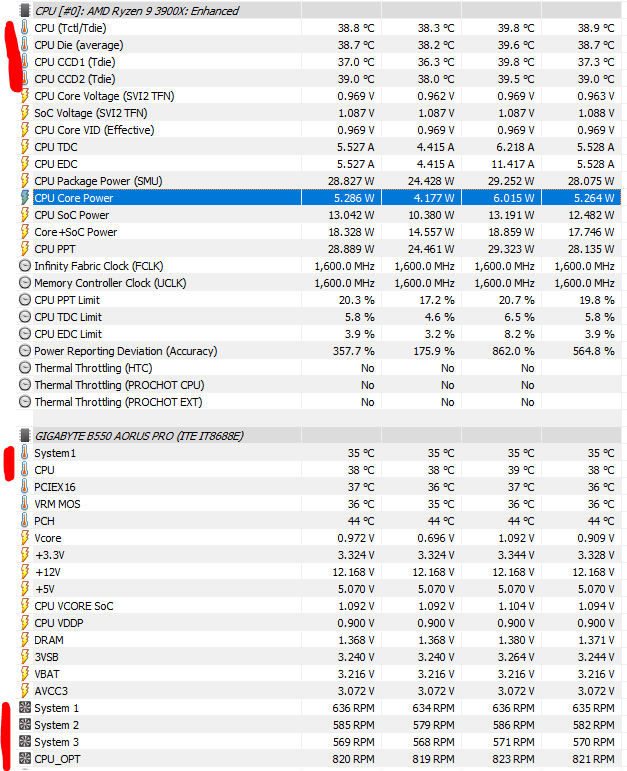
Task: Select the CPU CCD2 (Tdie) row label
Action: [75, 79]
